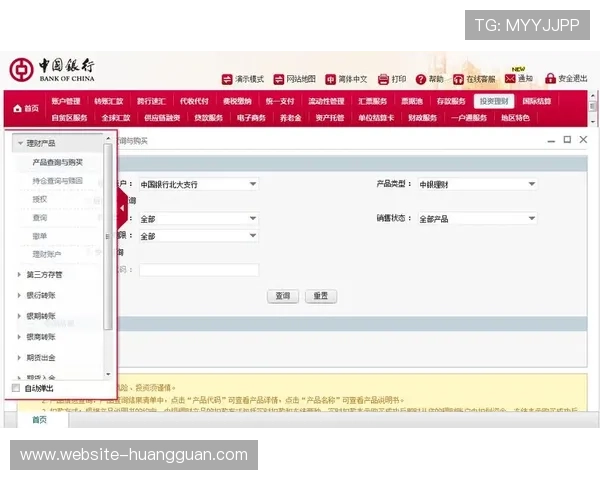Open the 单位结算卡 menu
Image resolution: width=600 pixels, height=480 pixels.
pos(376,118)
